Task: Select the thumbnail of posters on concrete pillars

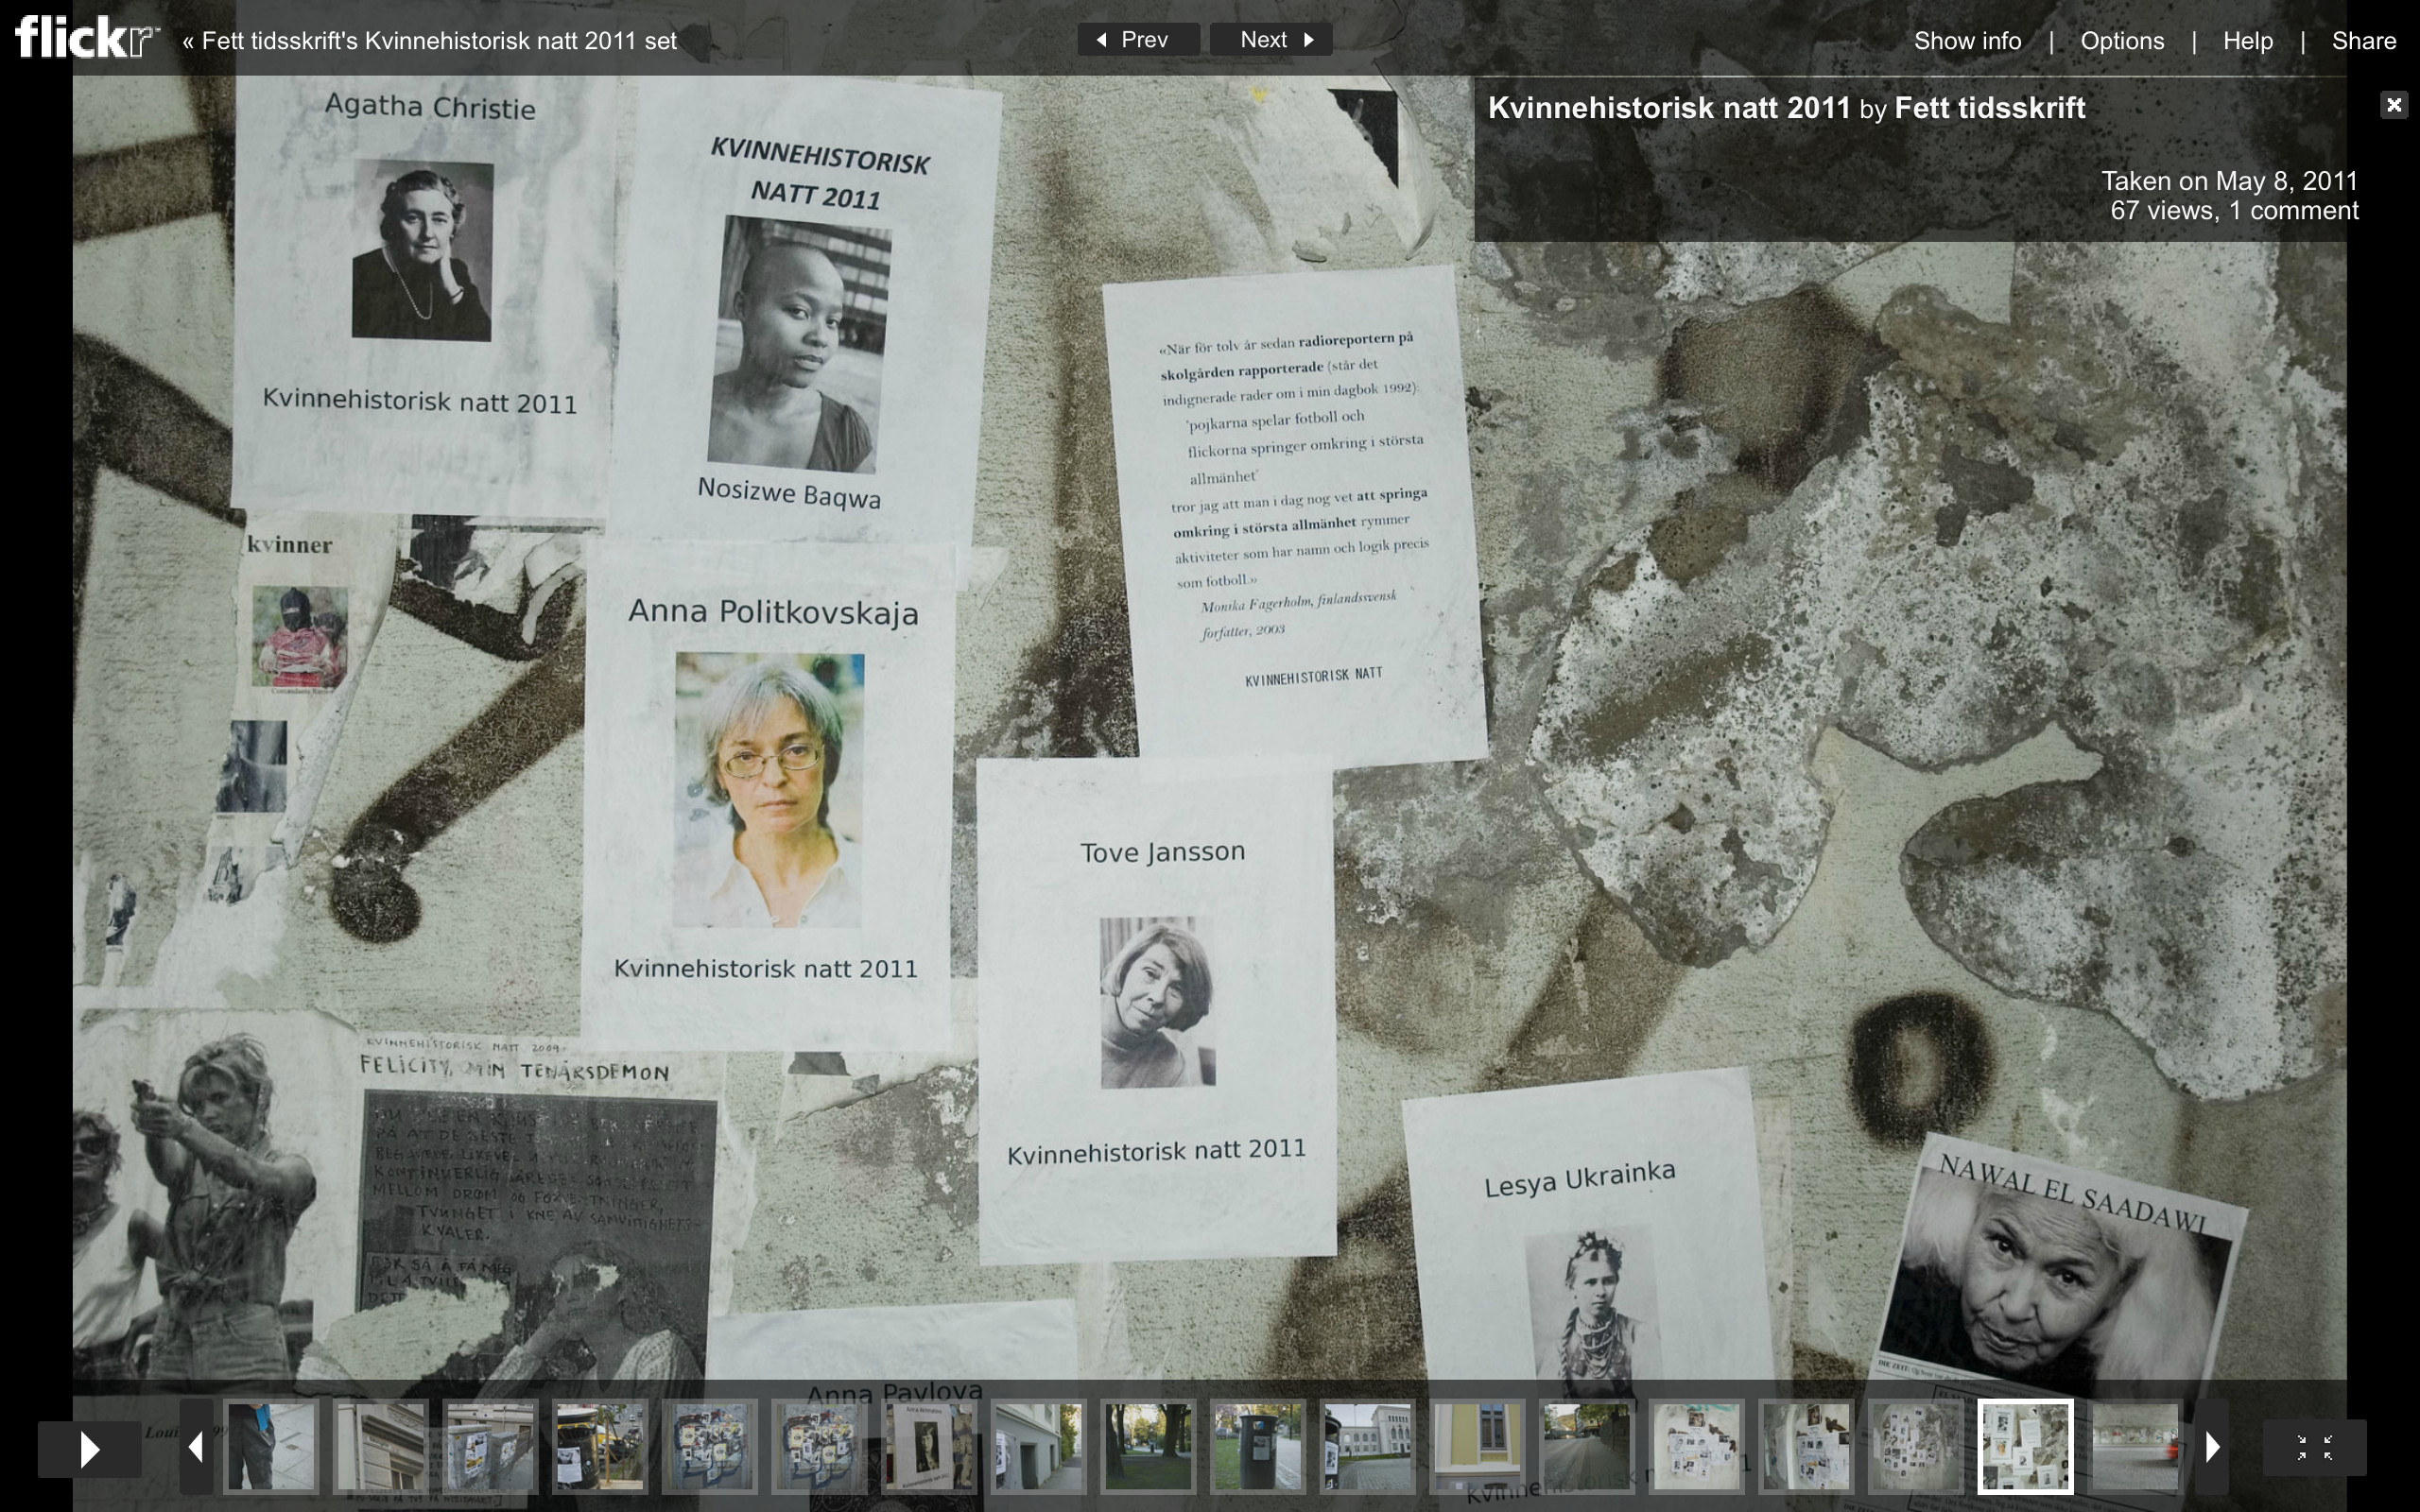Action: pos(490,1446)
